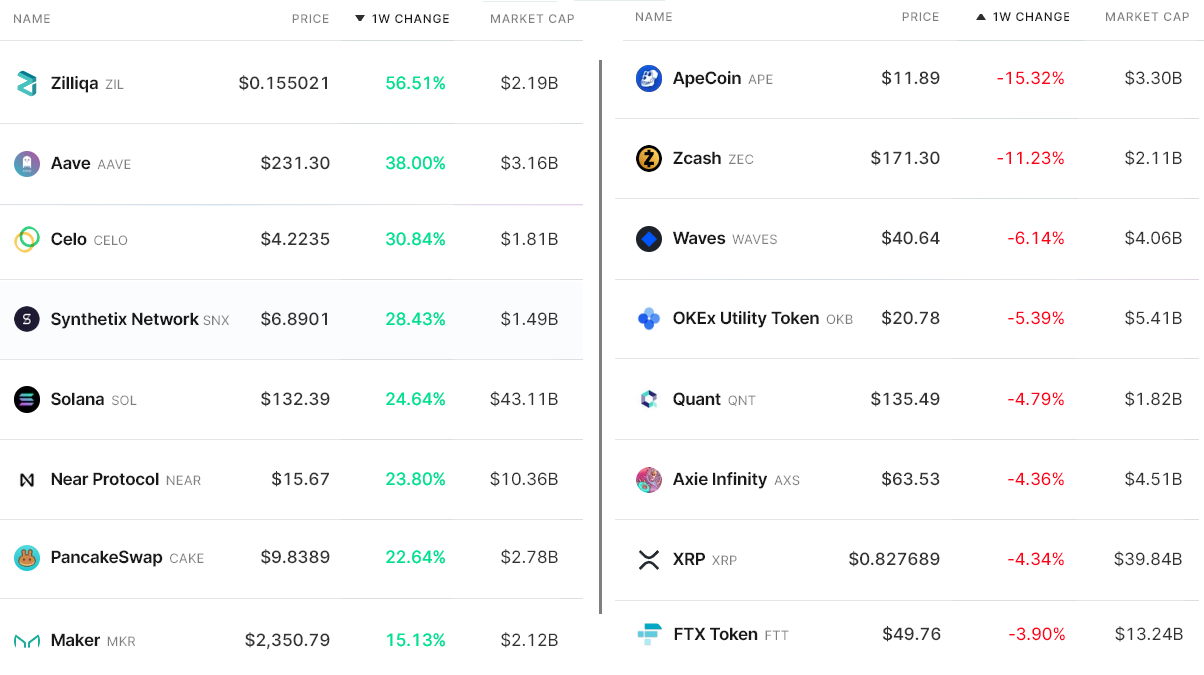Click the Solana logo icon
The image size is (1204, 675).
point(27,400)
